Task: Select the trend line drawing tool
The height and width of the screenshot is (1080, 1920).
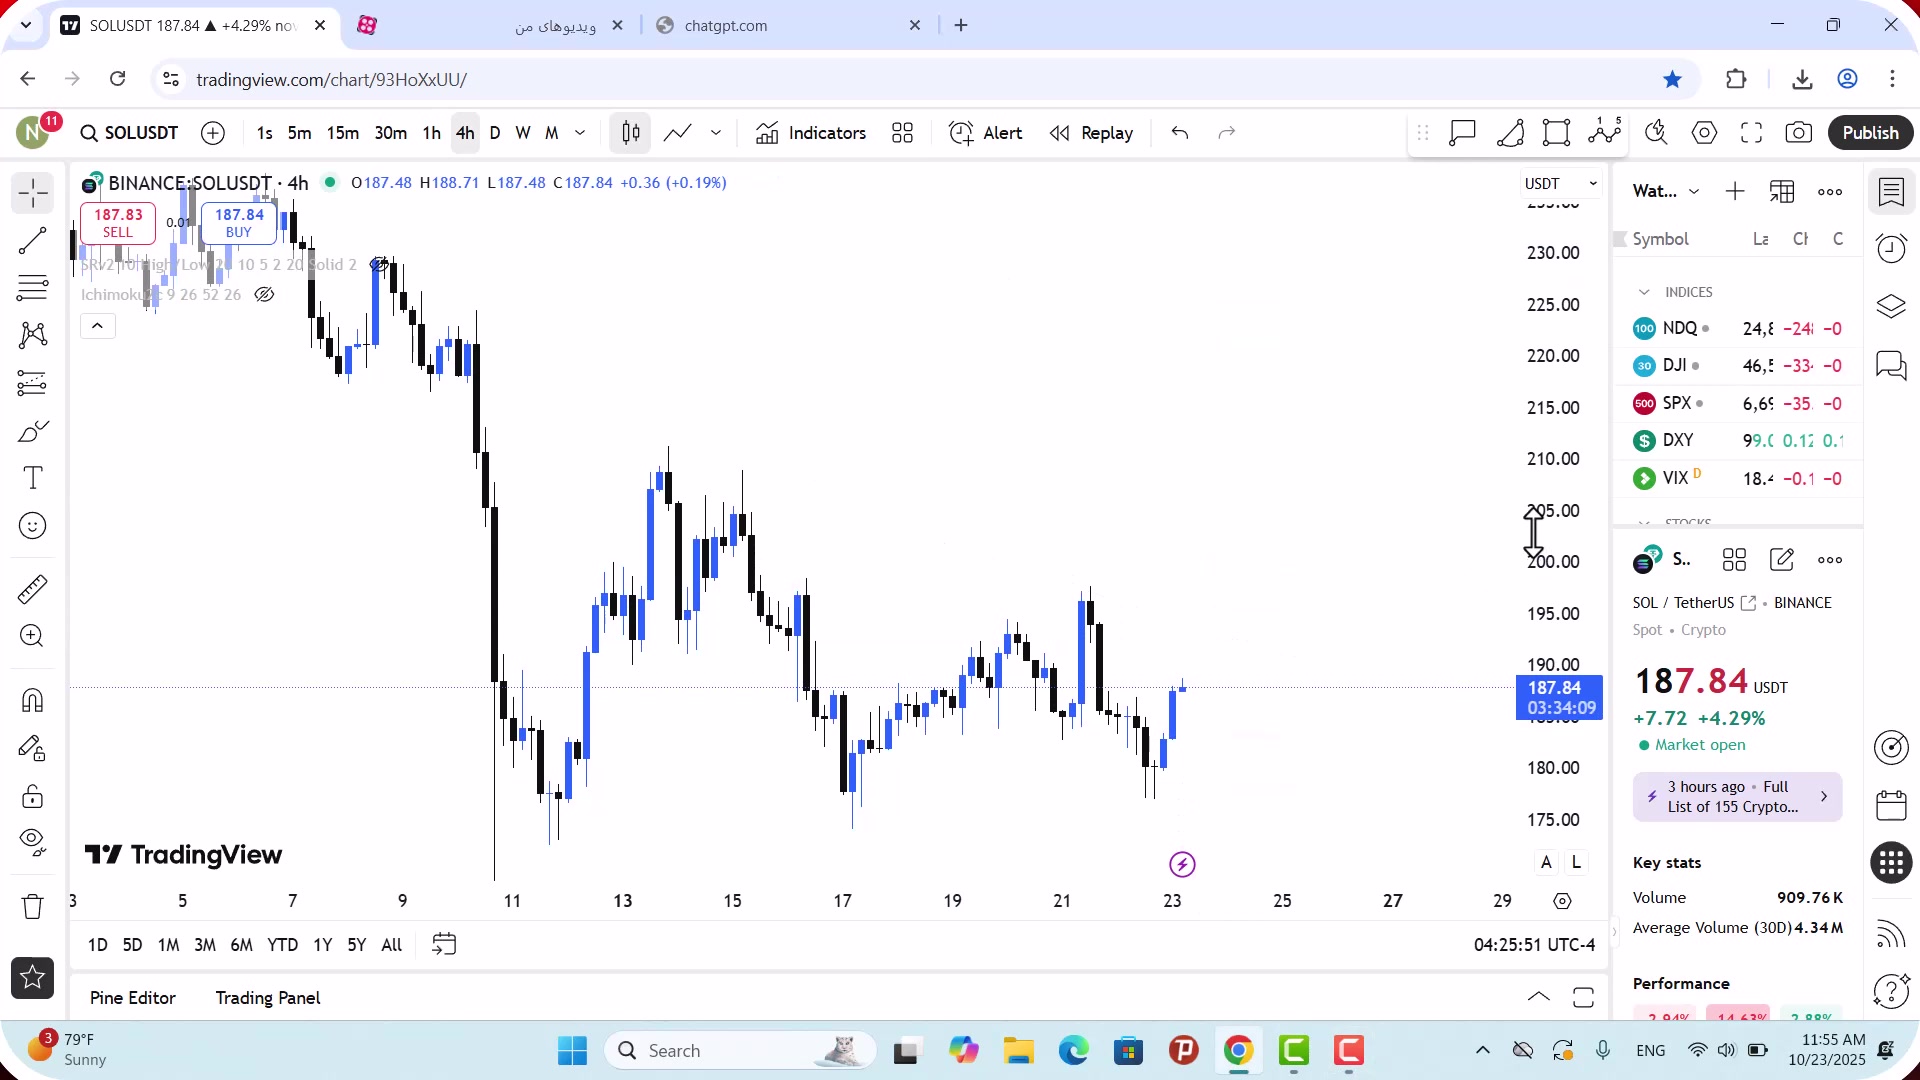Action: coord(33,241)
